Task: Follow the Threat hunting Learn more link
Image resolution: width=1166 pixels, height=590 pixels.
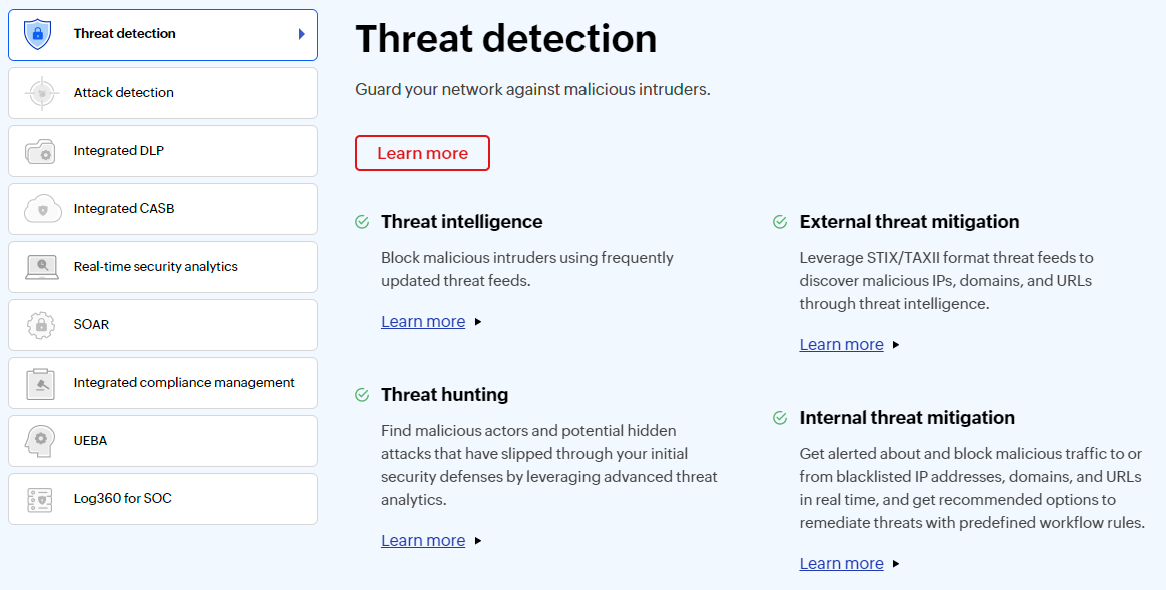Action: click(423, 541)
